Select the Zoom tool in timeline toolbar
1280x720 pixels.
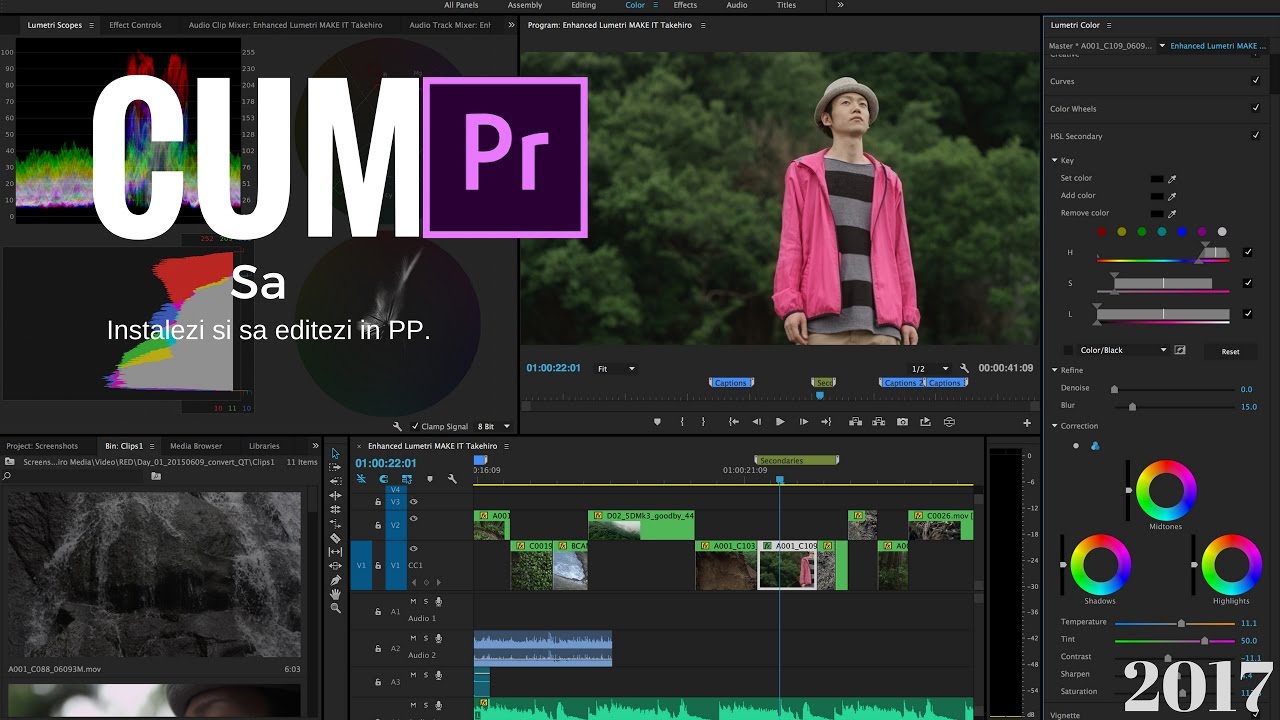coord(335,608)
